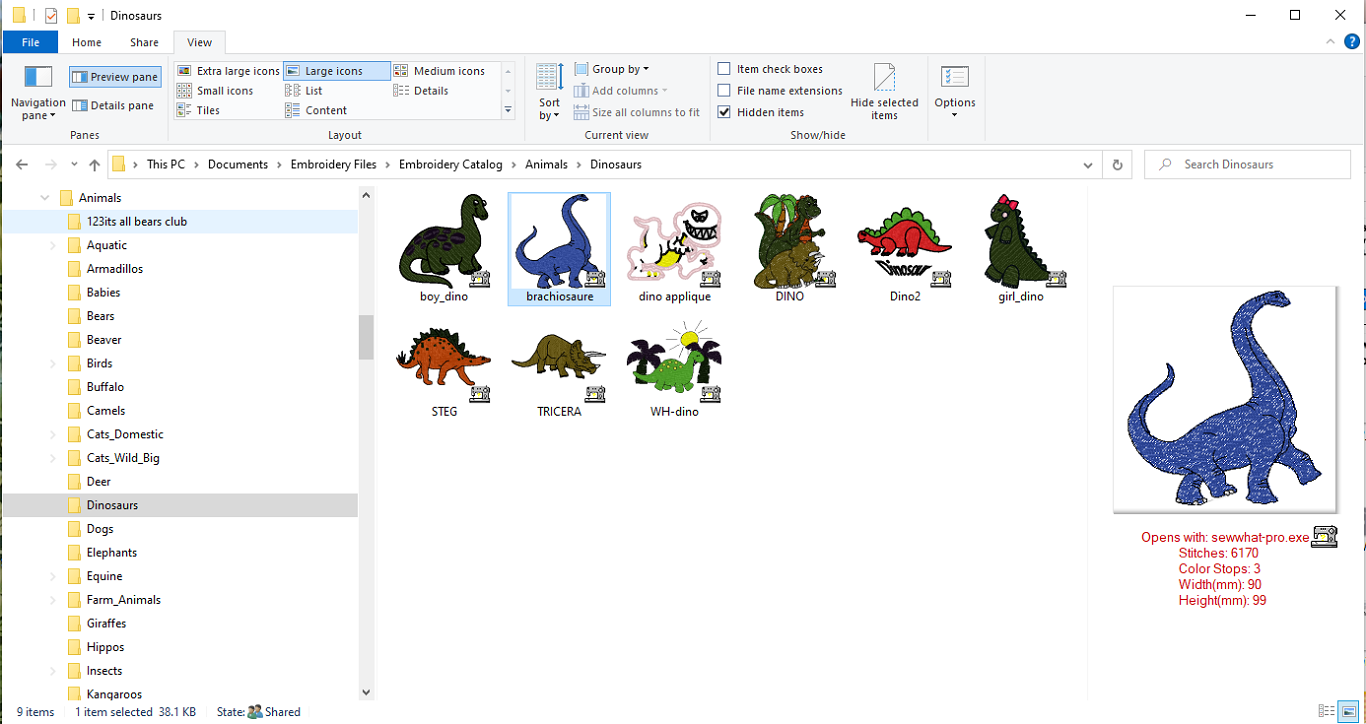Enable Item check boxes

(724, 68)
